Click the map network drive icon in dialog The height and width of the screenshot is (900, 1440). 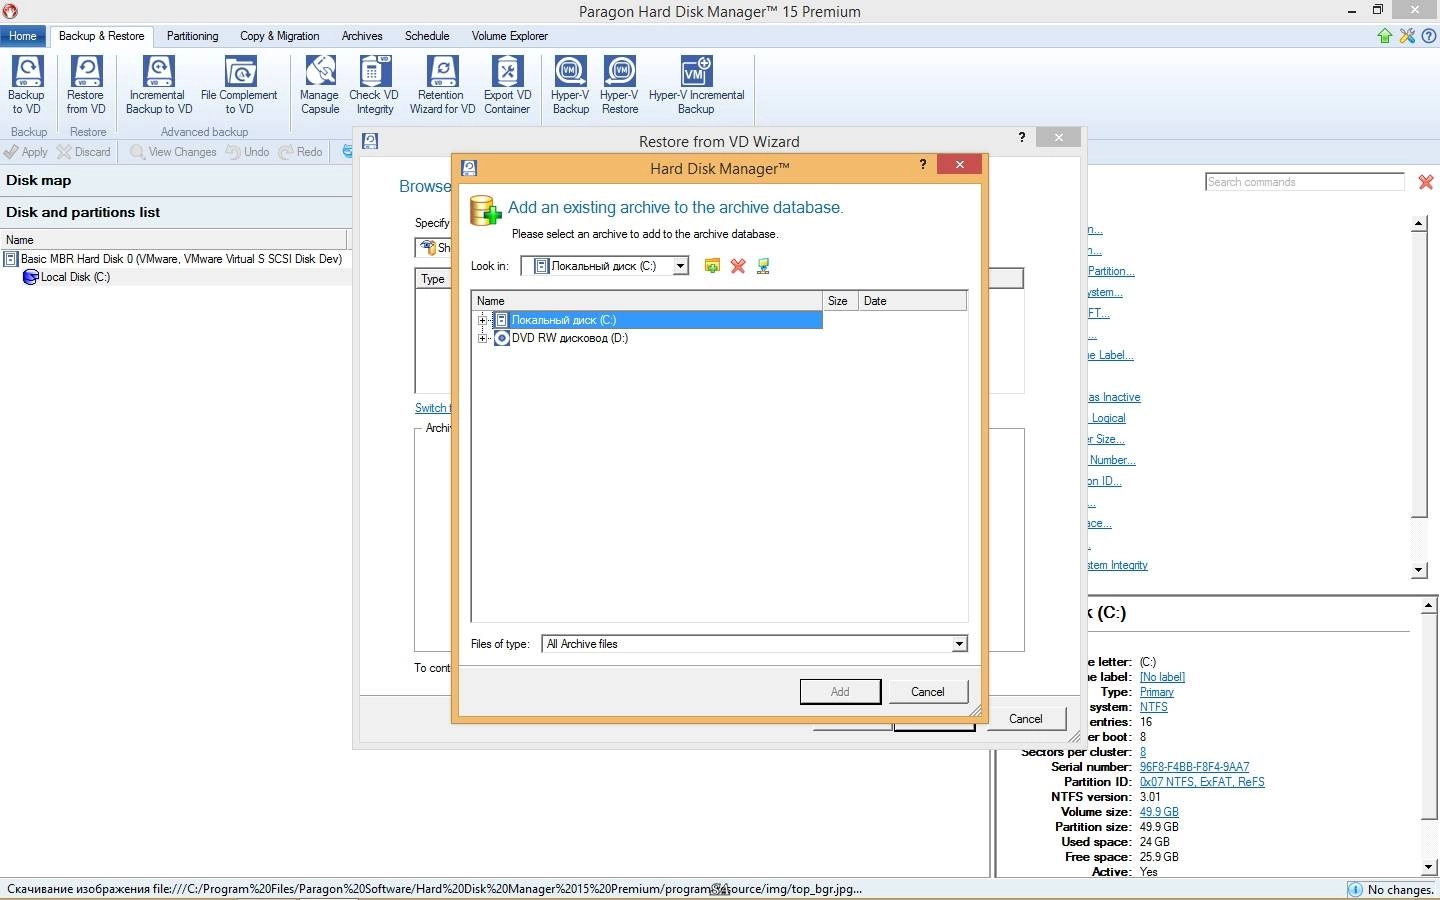click(763, 266)
